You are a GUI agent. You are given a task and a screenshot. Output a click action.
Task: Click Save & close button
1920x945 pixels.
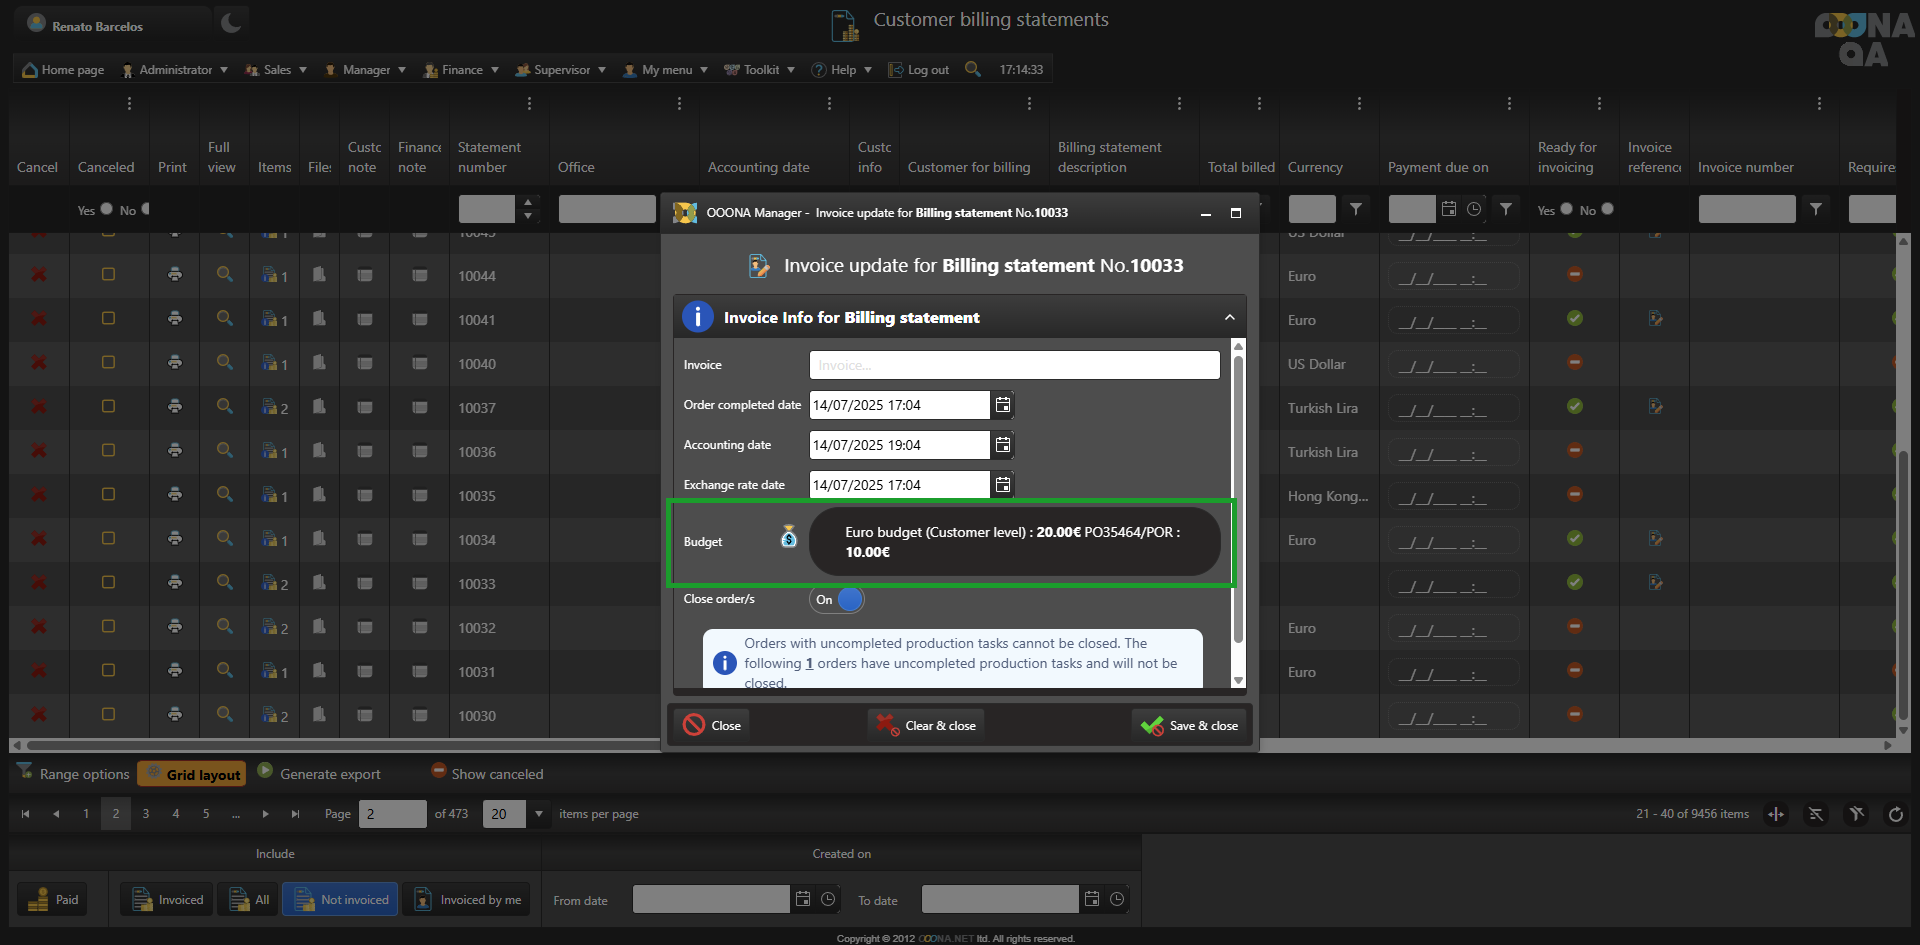pos(1190,726)
